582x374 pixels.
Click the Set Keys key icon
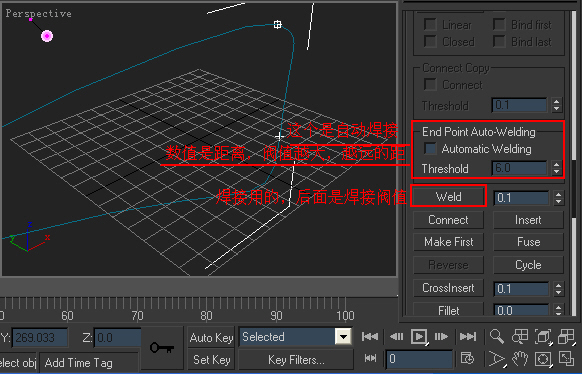point(162,348)
